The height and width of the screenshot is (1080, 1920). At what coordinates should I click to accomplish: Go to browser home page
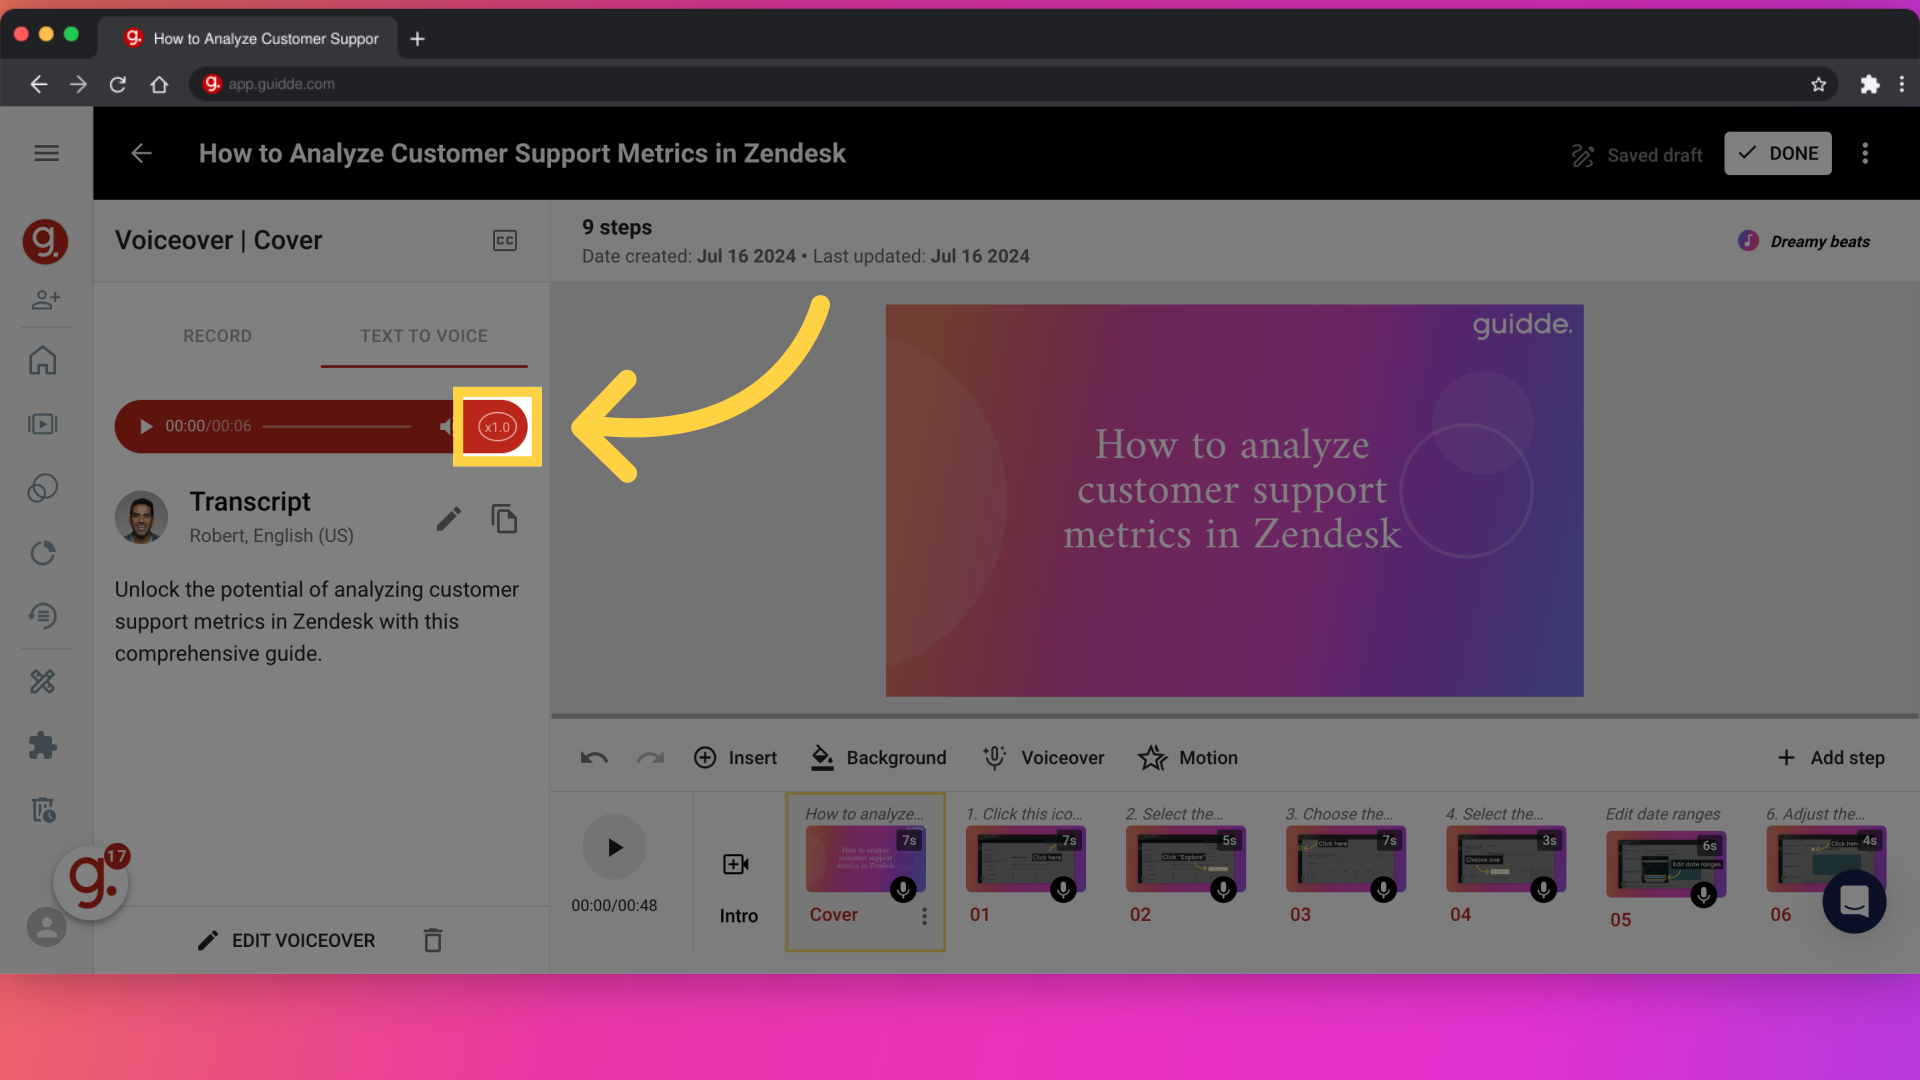coord(159,84)
